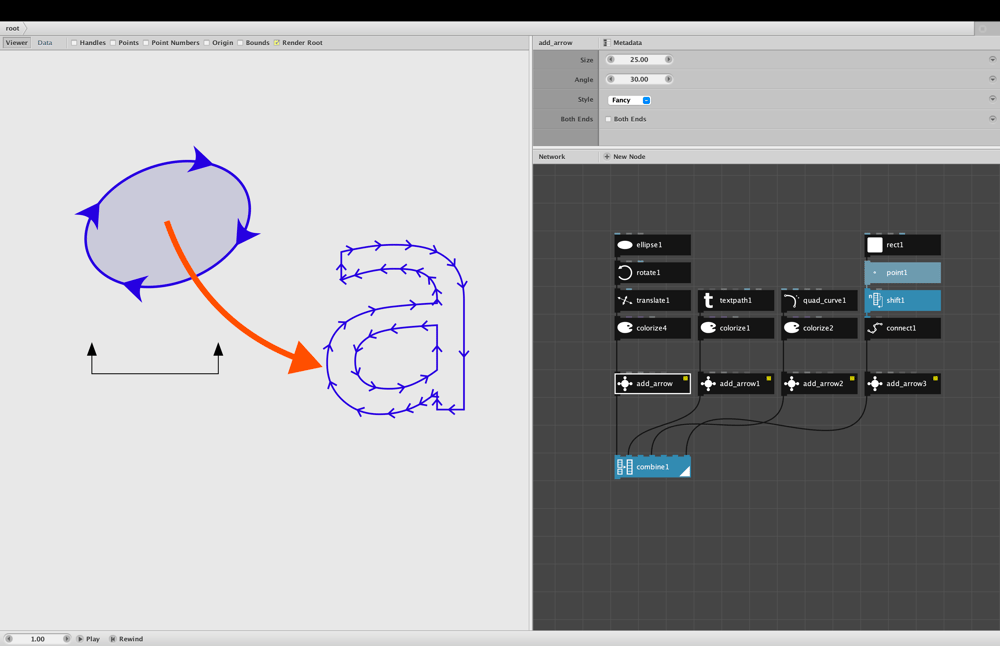This screenshot has width=1000, height=646.
Task: Check the Both Ends option
Action: coord(608,119)
